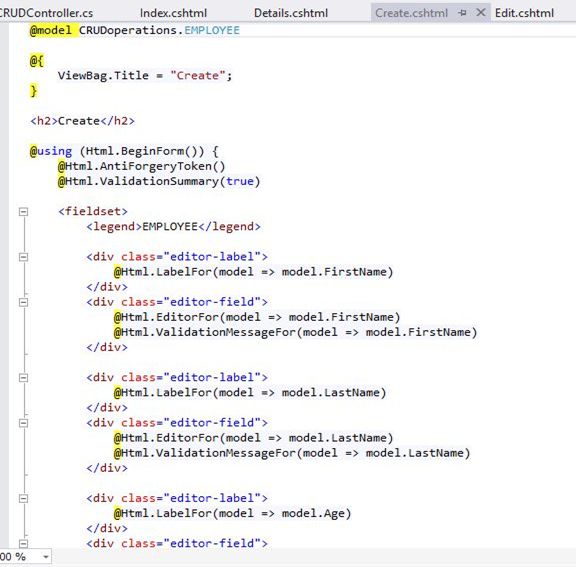Click the Html.AntiForgeryToken() line
Viewport: 576px width, 567px height.
141,166
